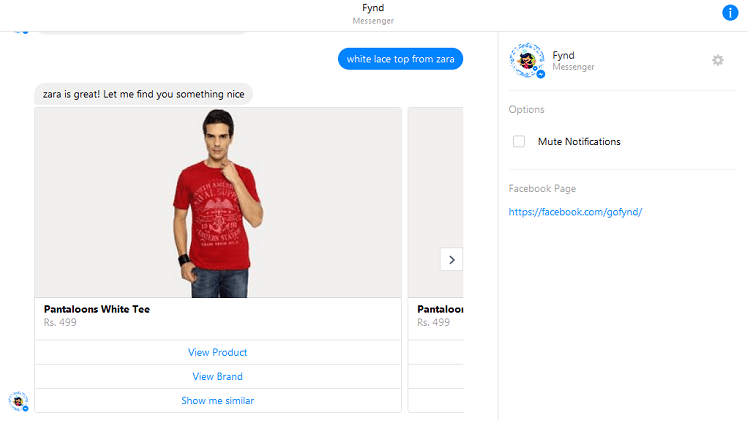
Task: Enable the Mute Notifications checkbox
Action: tap(519, 141)
